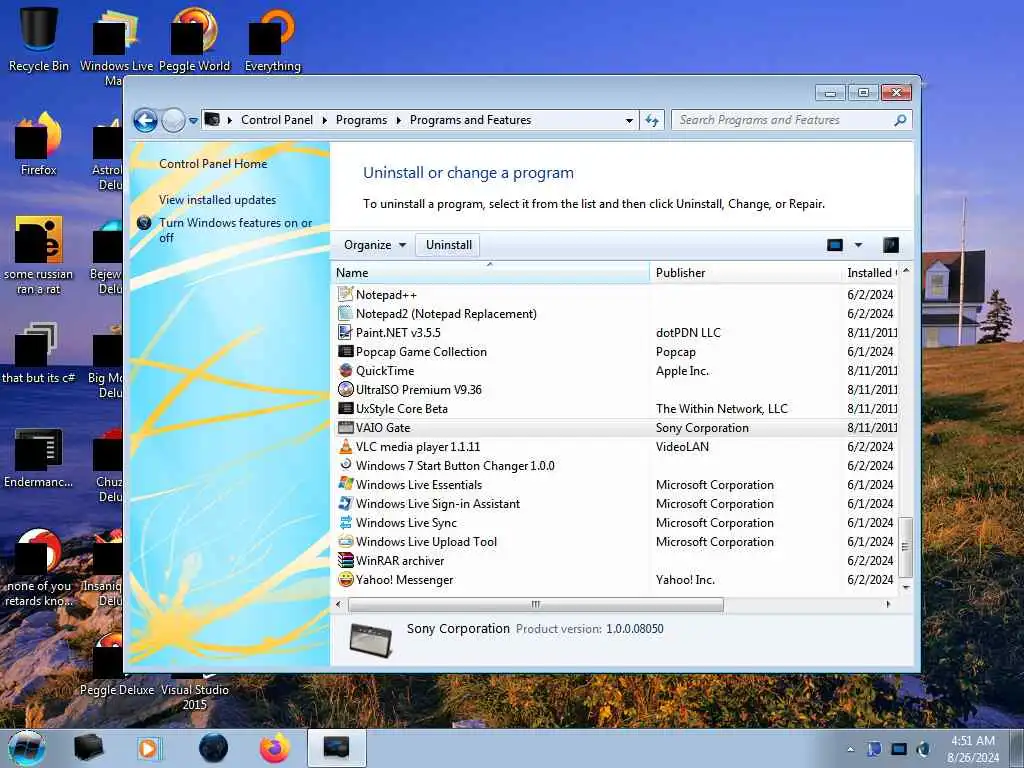Open the media player taskbar icon

click(x=148, y=748)
